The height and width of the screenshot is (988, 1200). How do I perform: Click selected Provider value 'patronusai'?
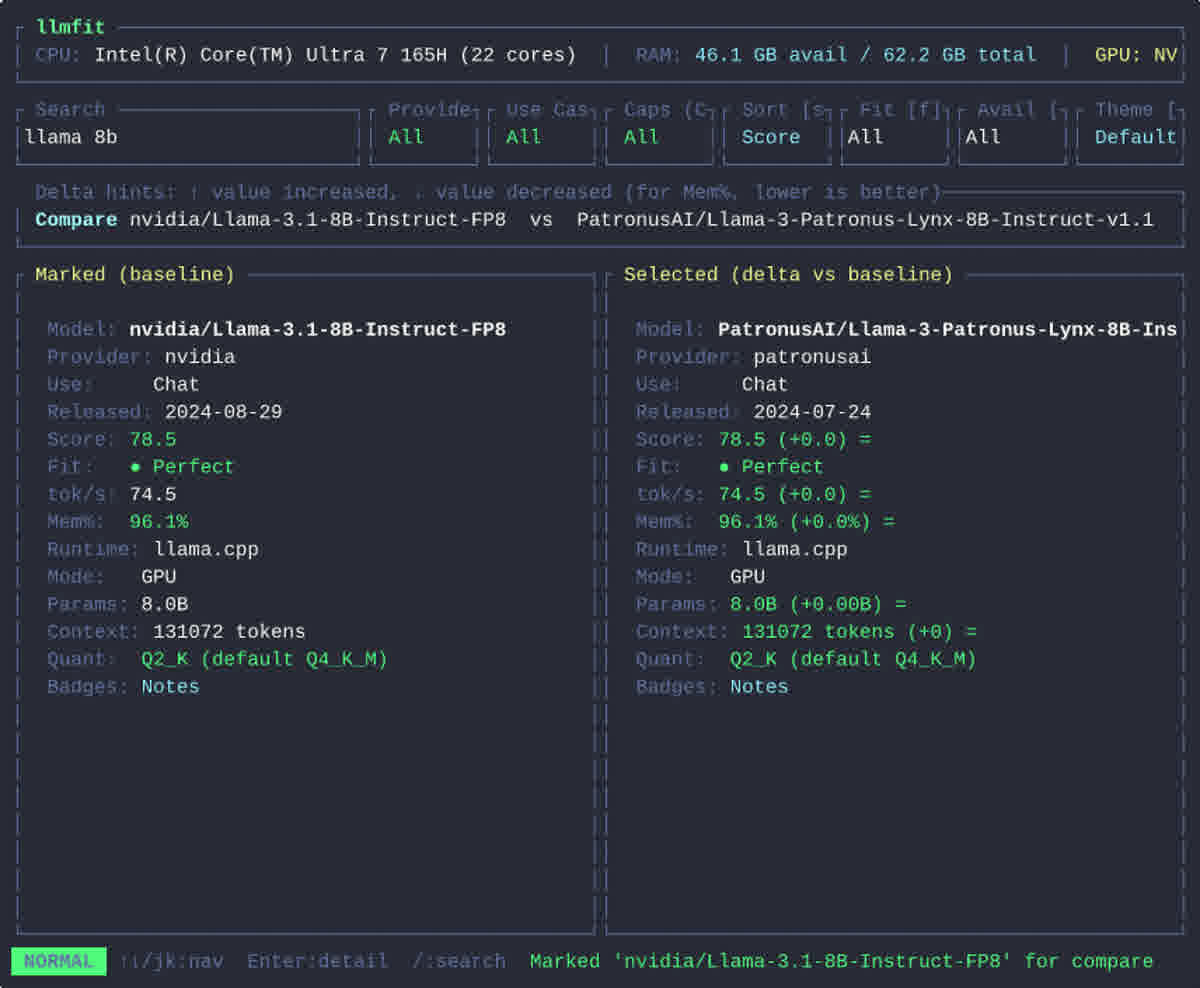(812, 357)
